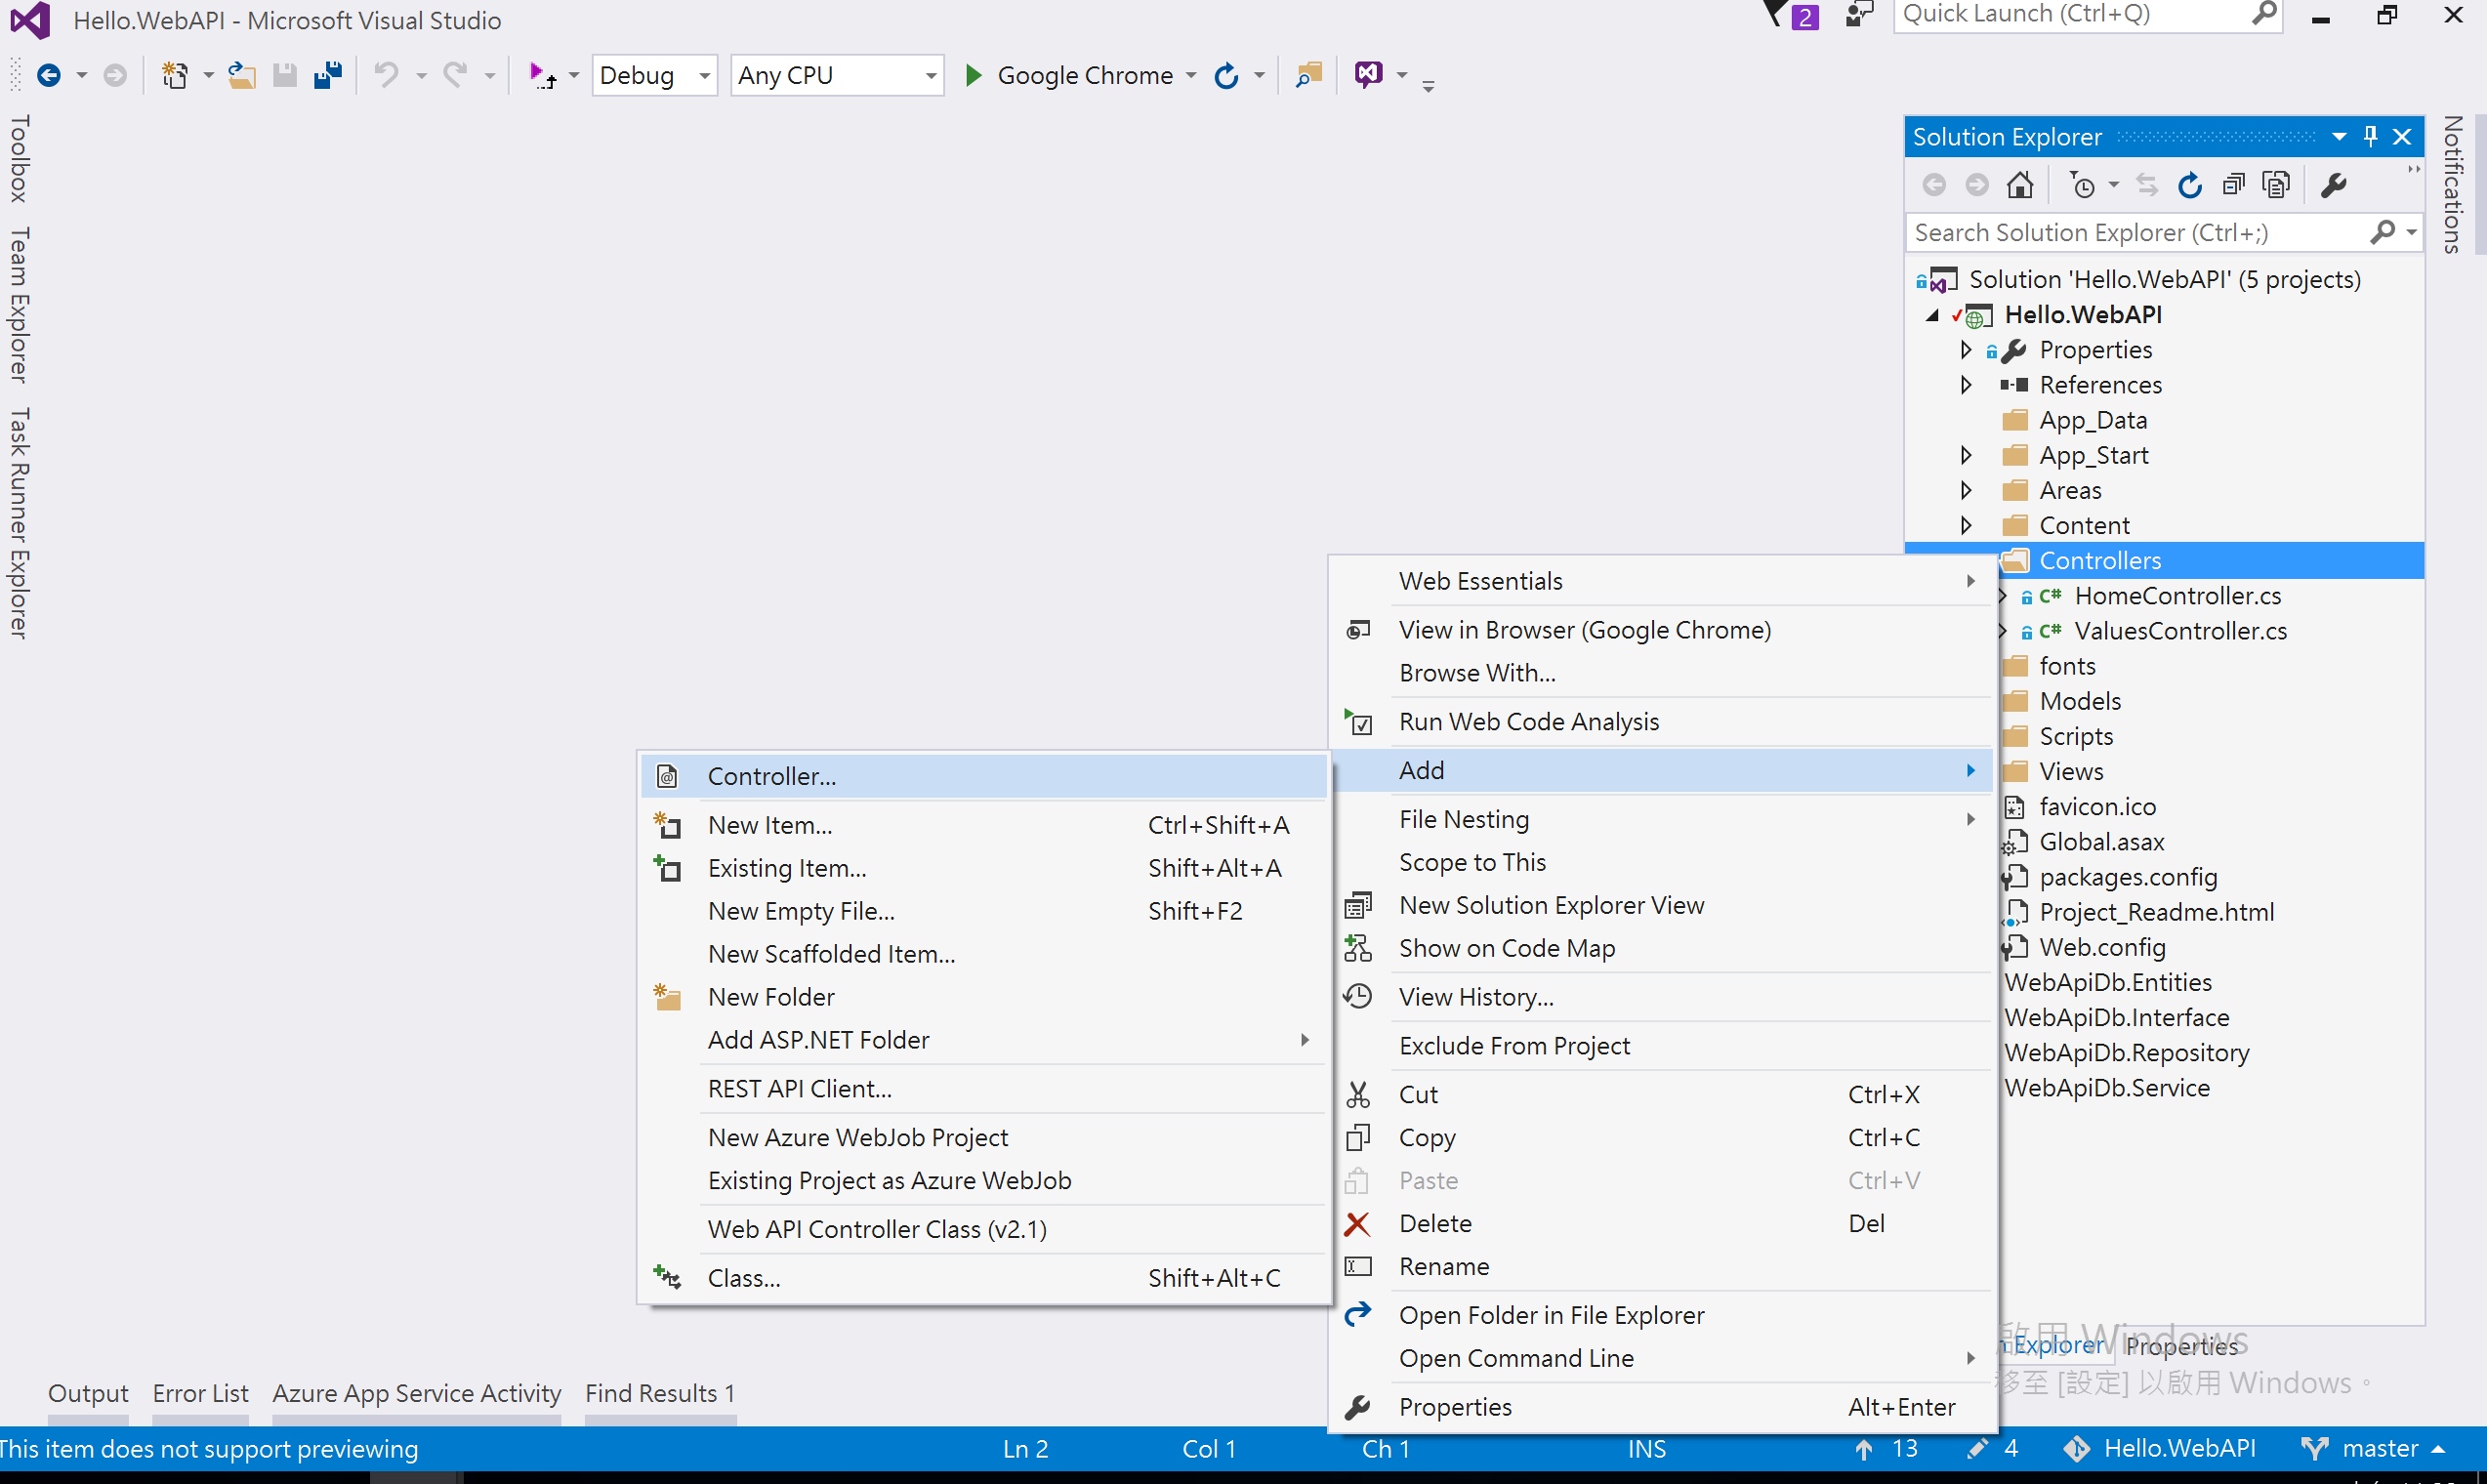
Task: Click the unpublished commits arrow in status bar
Action: point(1863,1448)
